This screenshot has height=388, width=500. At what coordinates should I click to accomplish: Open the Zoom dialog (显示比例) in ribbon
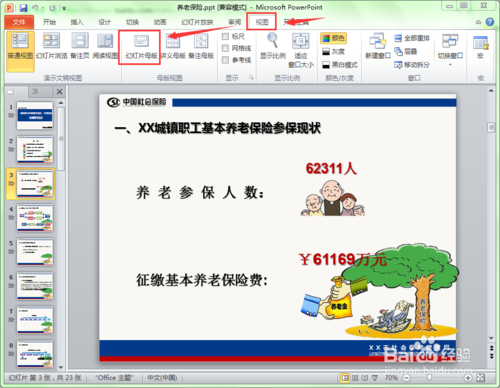tap(273, 46)
